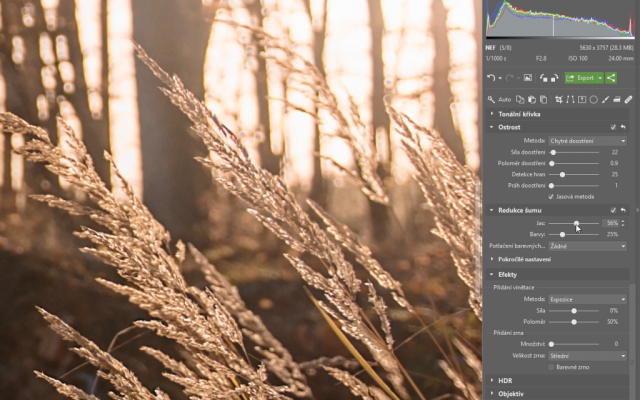Open the Metoda Chytré doostření dropdown
Screen dimensions: 640x400
click(x=587, y=141)
